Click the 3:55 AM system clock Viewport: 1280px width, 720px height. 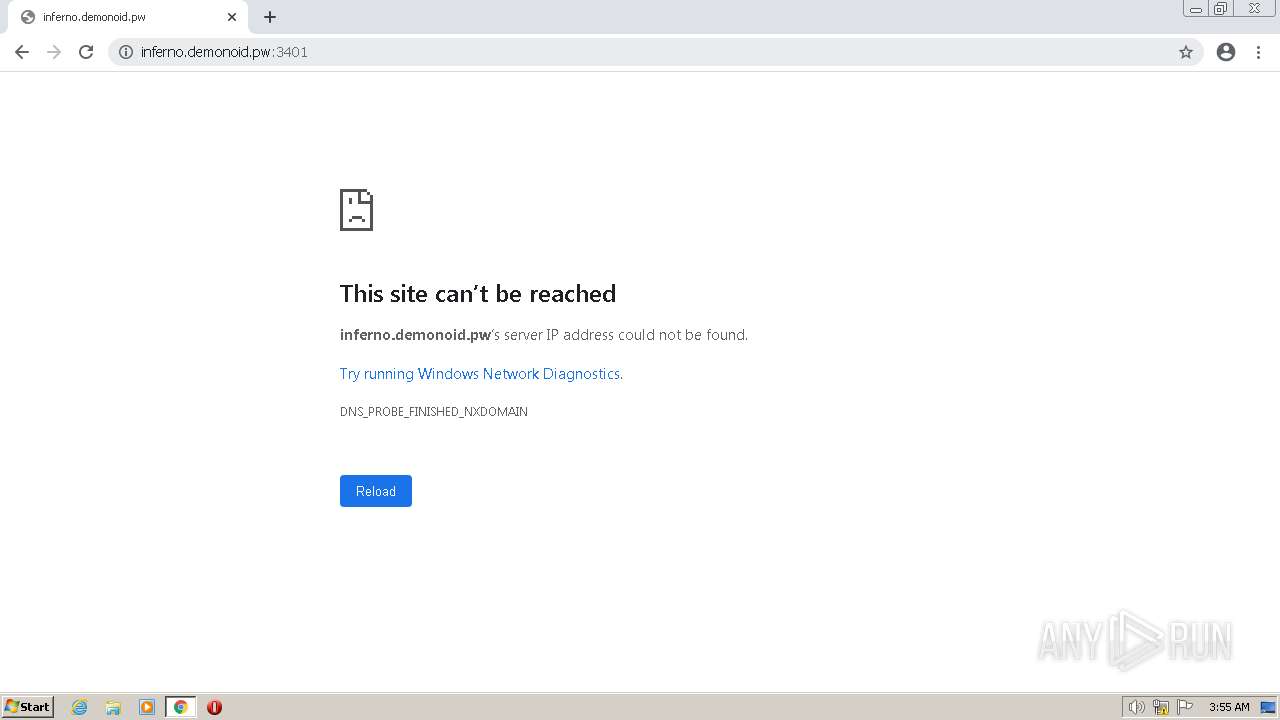pos(1229,707)
